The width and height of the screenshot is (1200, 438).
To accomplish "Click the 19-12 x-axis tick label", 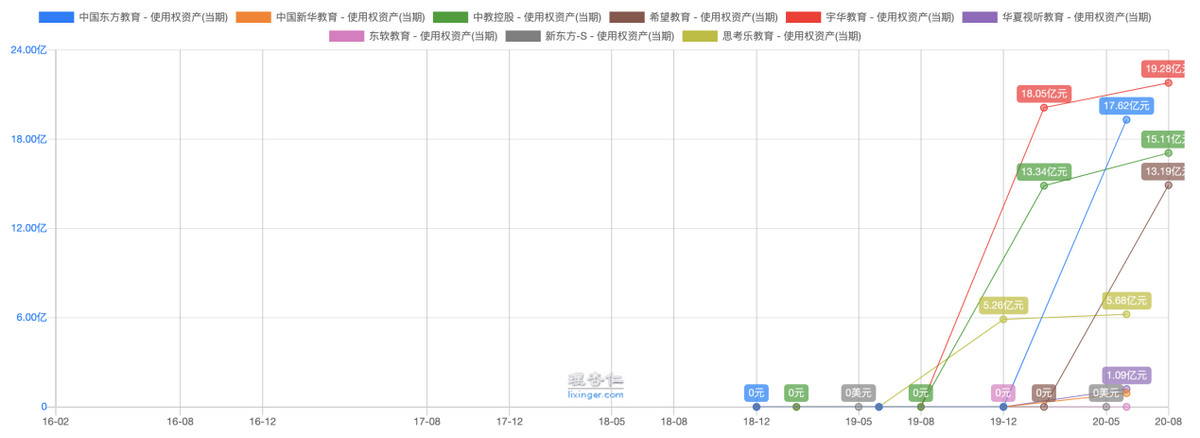I will click(x=1003, y=423).
